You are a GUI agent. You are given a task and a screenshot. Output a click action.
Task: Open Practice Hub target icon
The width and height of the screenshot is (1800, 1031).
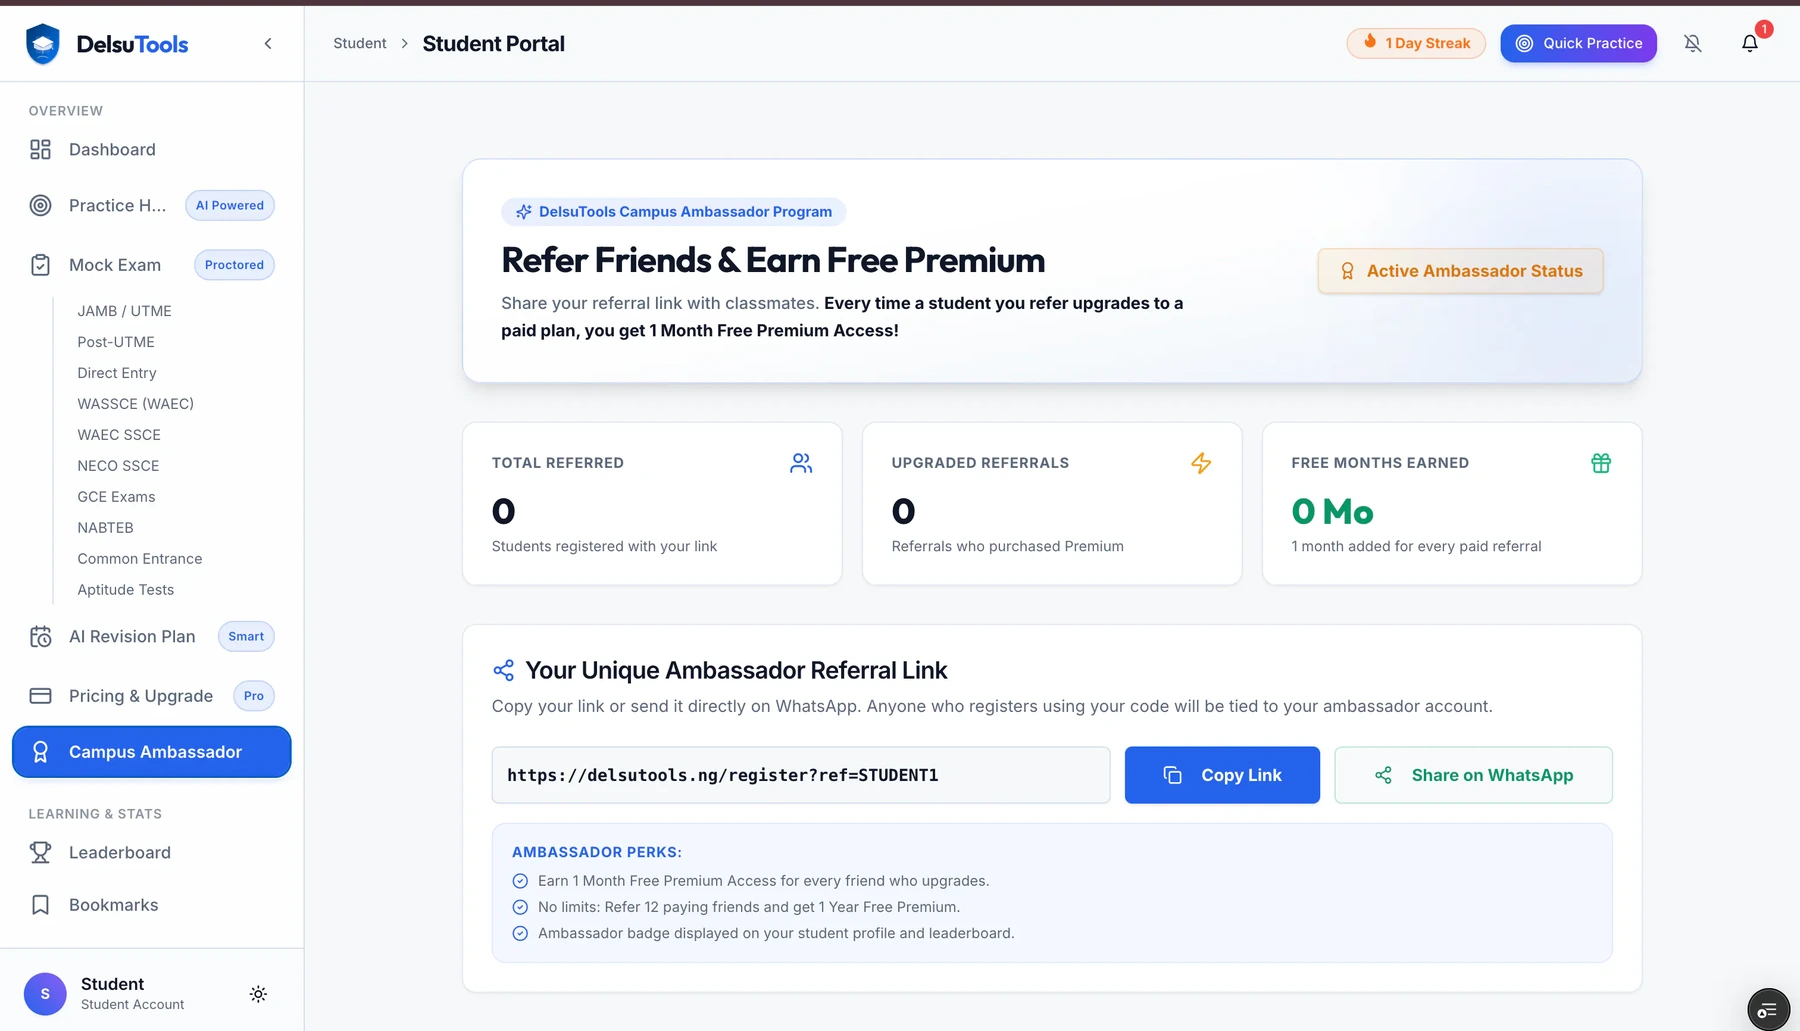tap(40, 205)
